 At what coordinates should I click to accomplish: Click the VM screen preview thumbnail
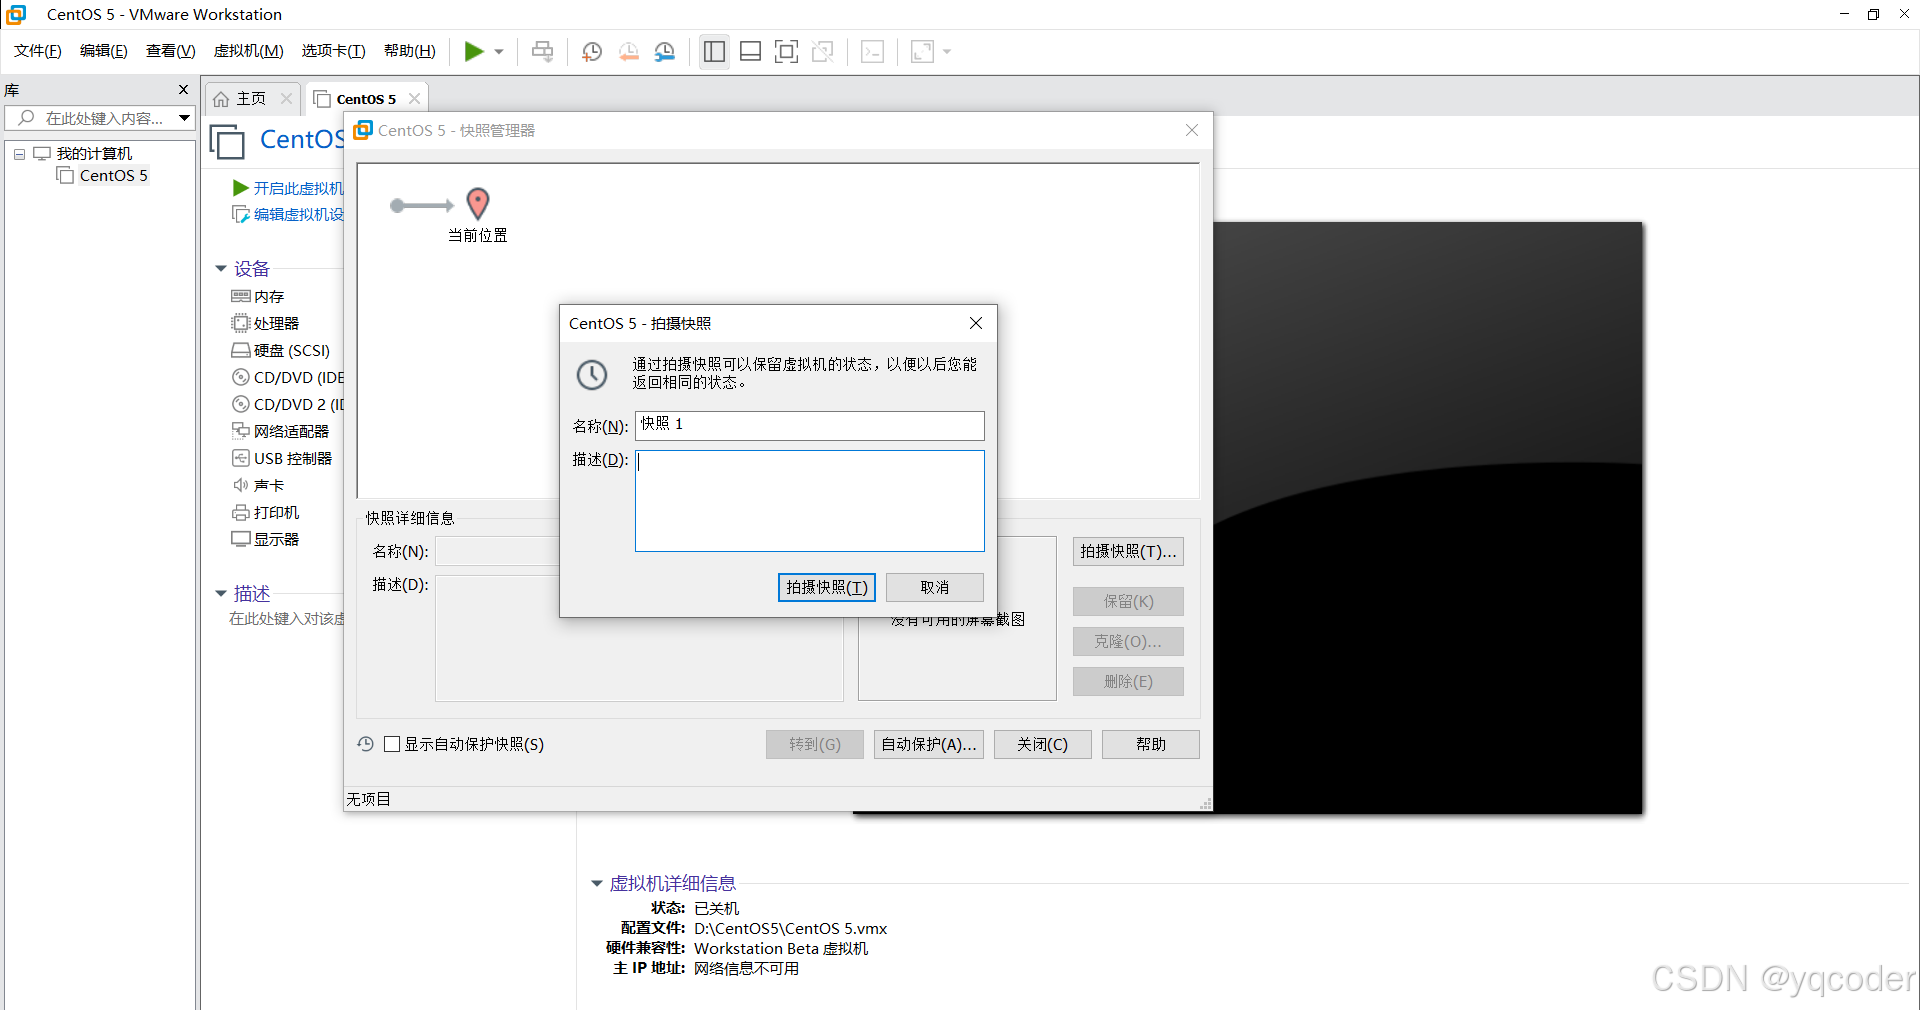(1427, 517)
